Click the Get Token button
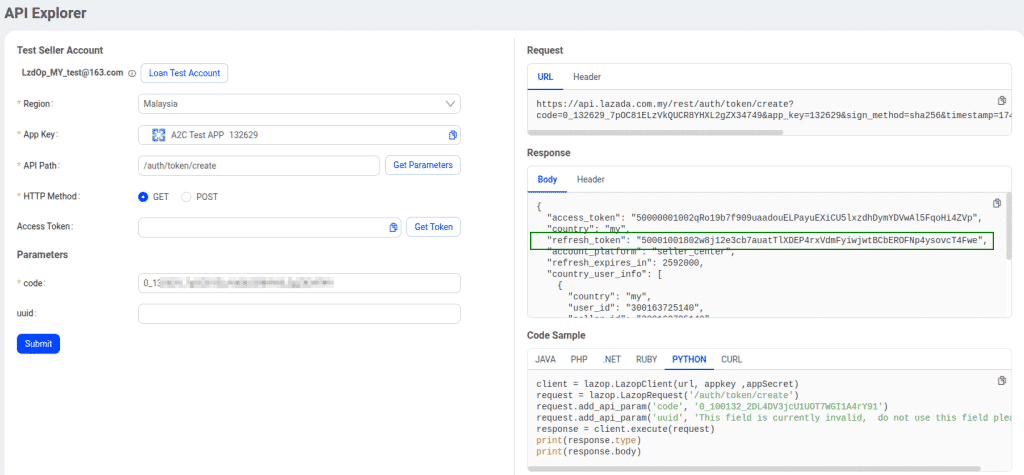The image size is (1024, 475). (432, 228)
